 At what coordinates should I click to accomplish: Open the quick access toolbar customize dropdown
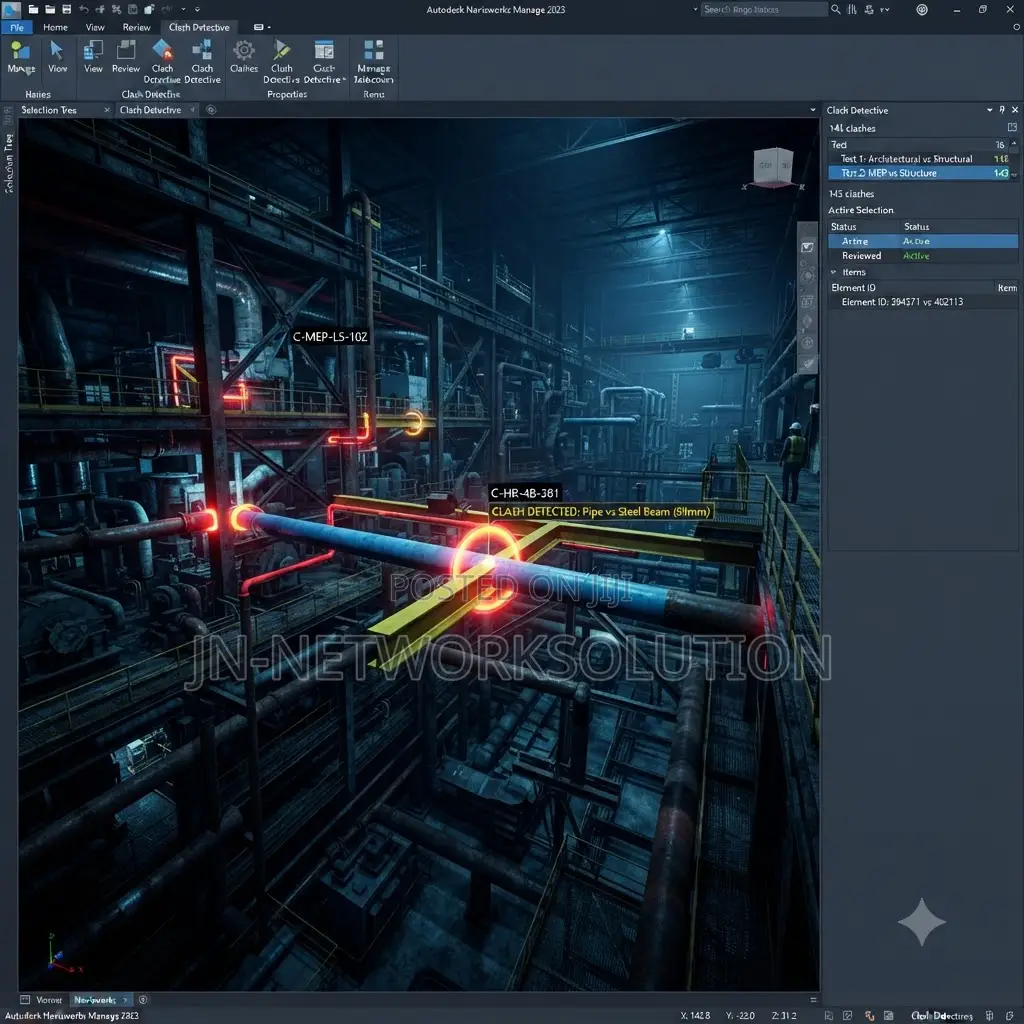click(197, 9)
